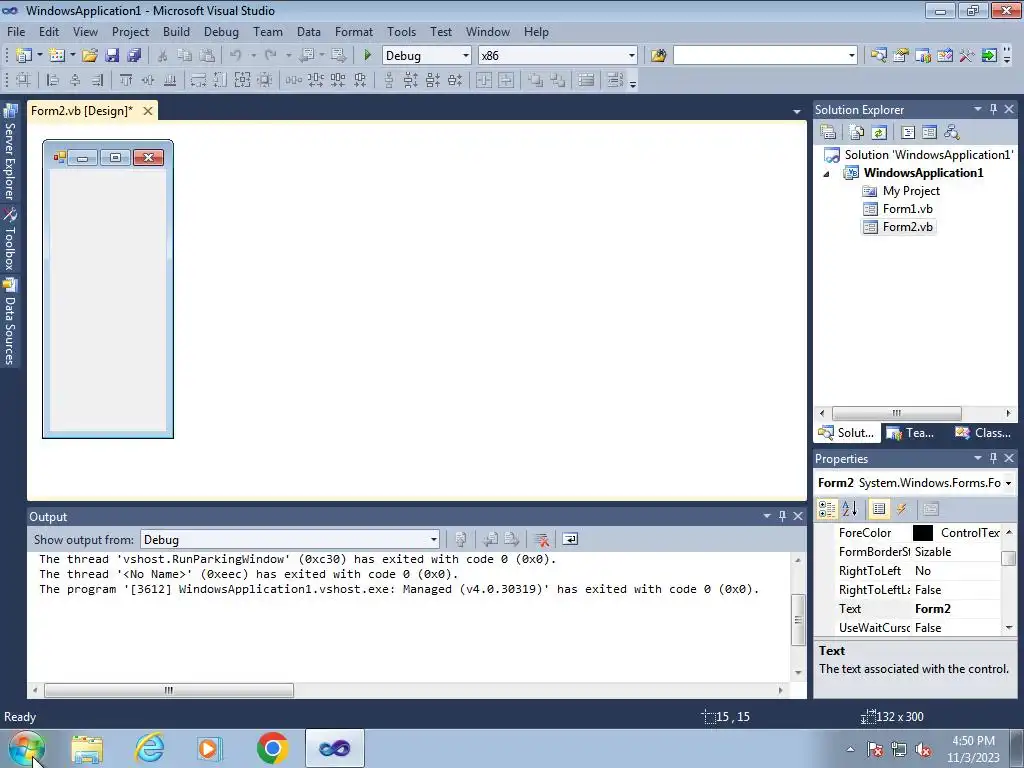Open the Data Sources side tab
This screenshot has width=1024, height=768.
[10, 322]
